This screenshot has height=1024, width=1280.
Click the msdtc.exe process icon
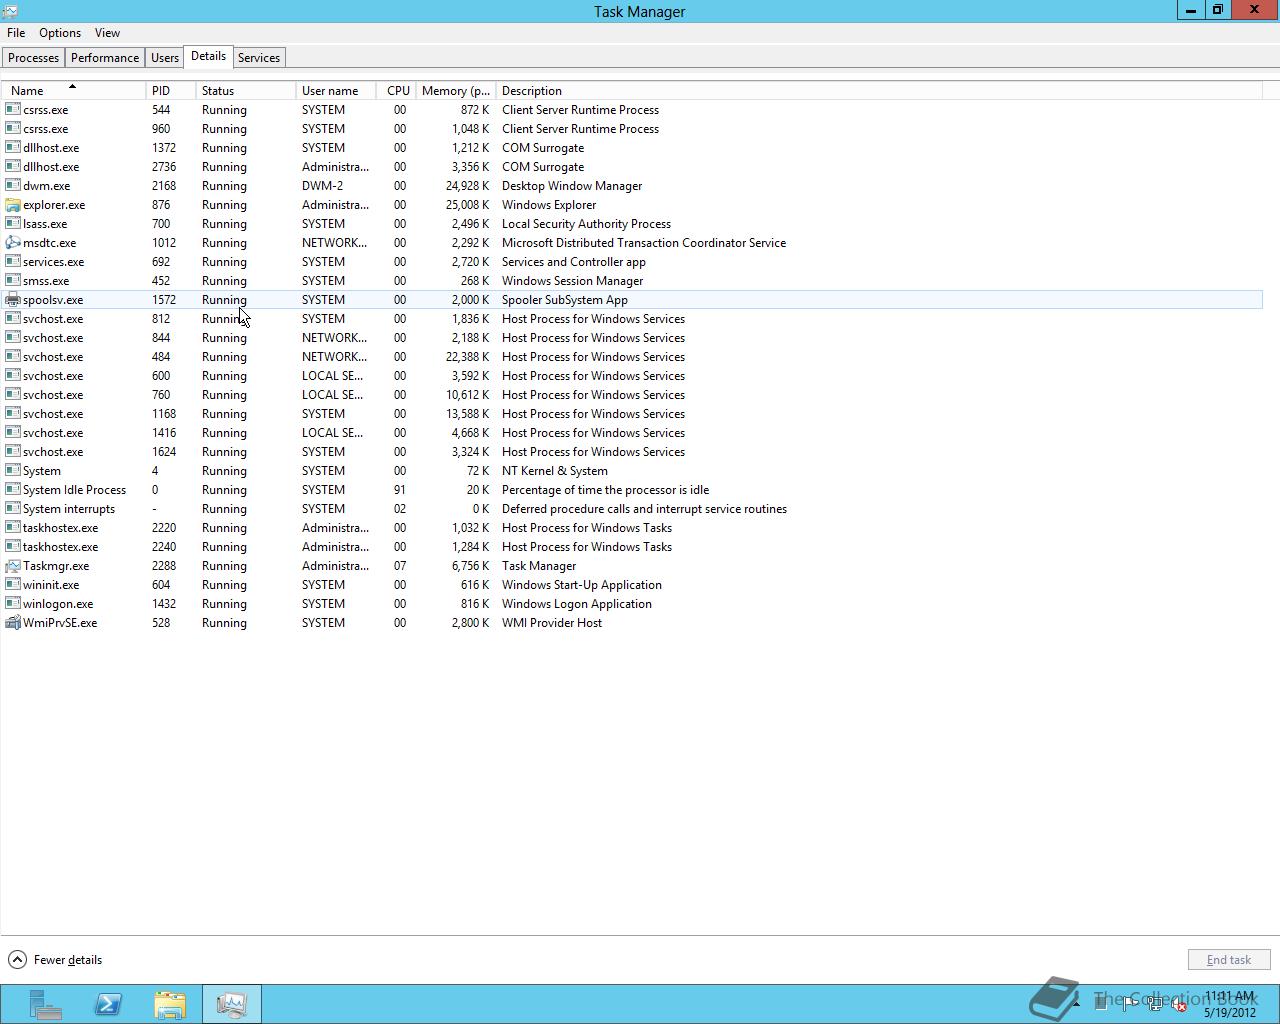[13, 243]
